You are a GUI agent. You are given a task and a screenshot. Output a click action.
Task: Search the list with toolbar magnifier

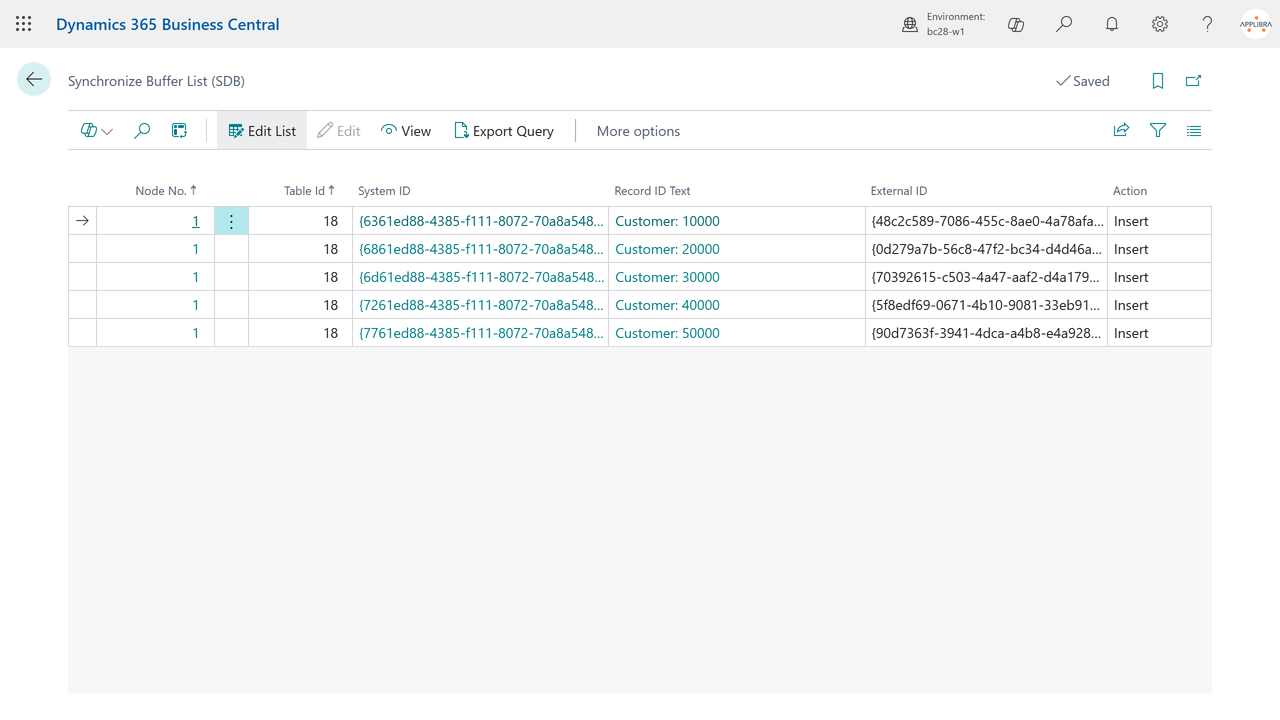pyautogui.click(x=142, y=131)
